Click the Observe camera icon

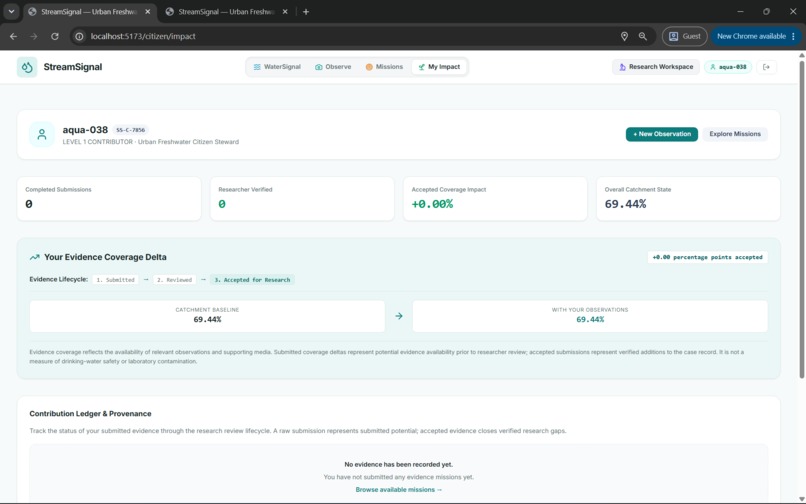pos(319,67)
